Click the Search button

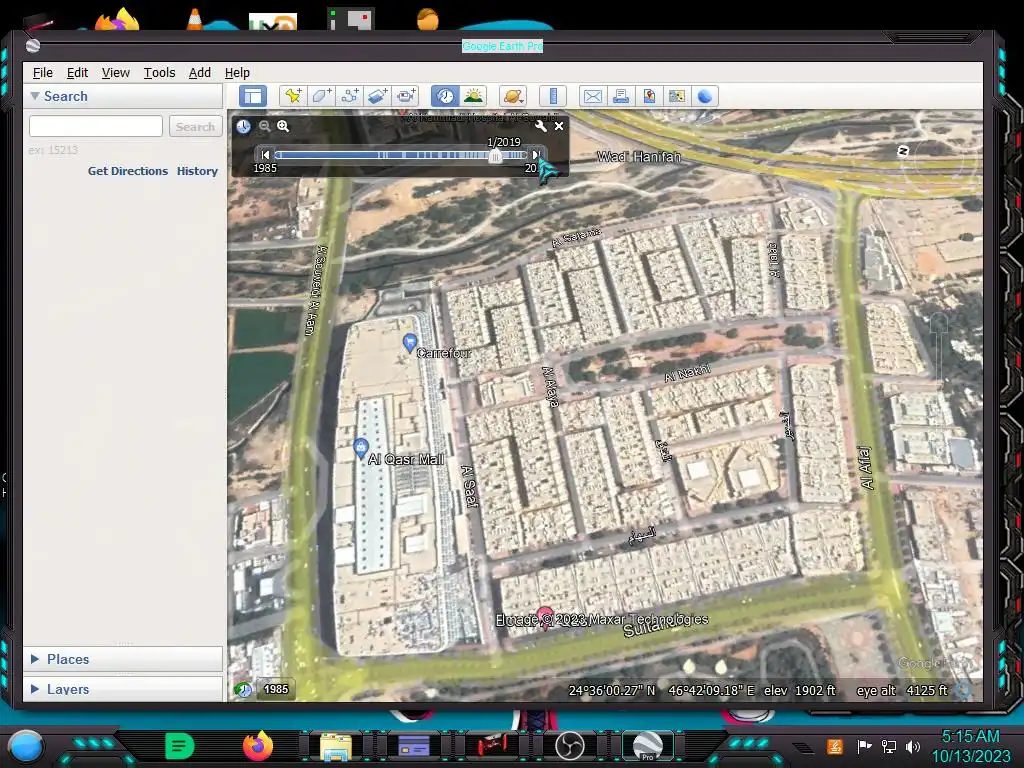tap(195, 126)
